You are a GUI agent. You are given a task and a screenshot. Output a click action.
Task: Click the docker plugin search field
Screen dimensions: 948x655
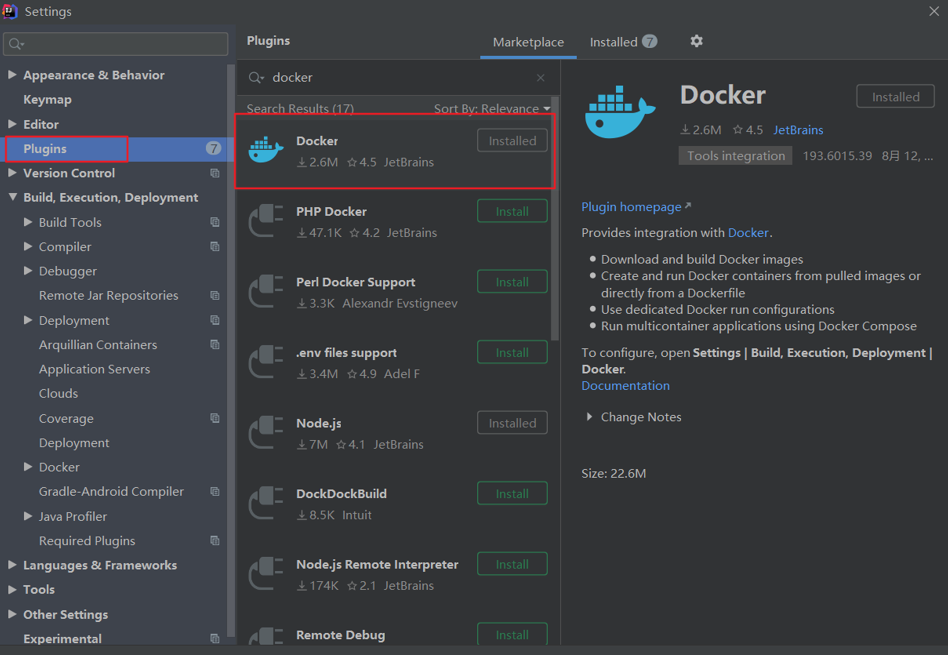(x=396, y=77)
